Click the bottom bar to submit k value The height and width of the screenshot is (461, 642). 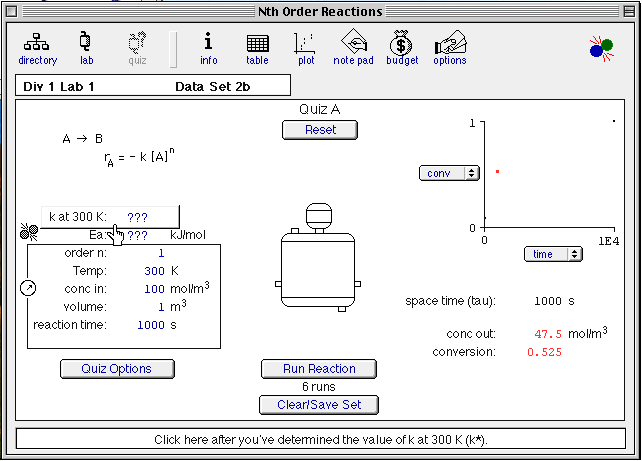tap(320, 439)
